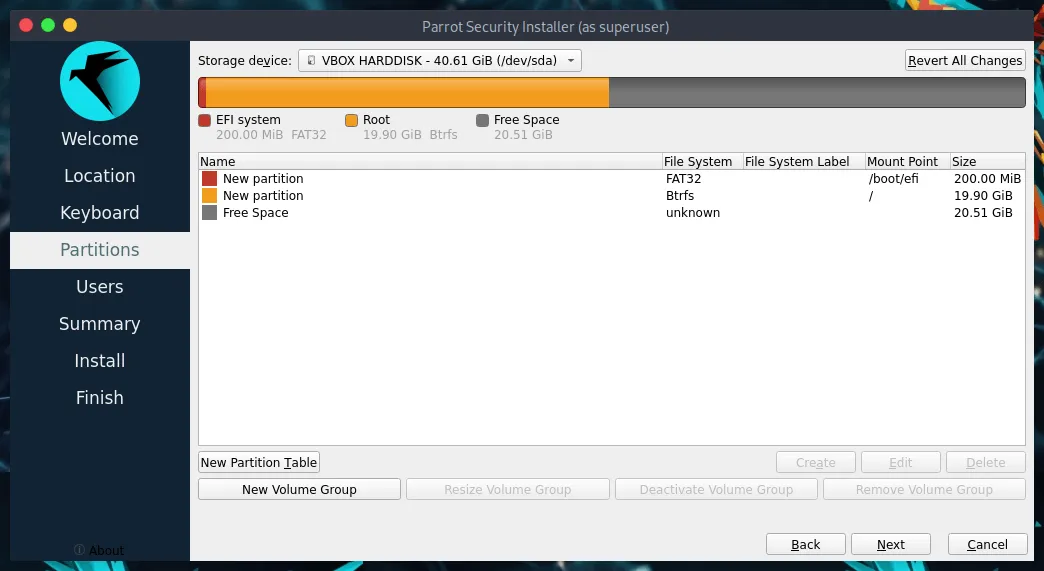Click the /boot/efi mount point cell

[894, 178]
